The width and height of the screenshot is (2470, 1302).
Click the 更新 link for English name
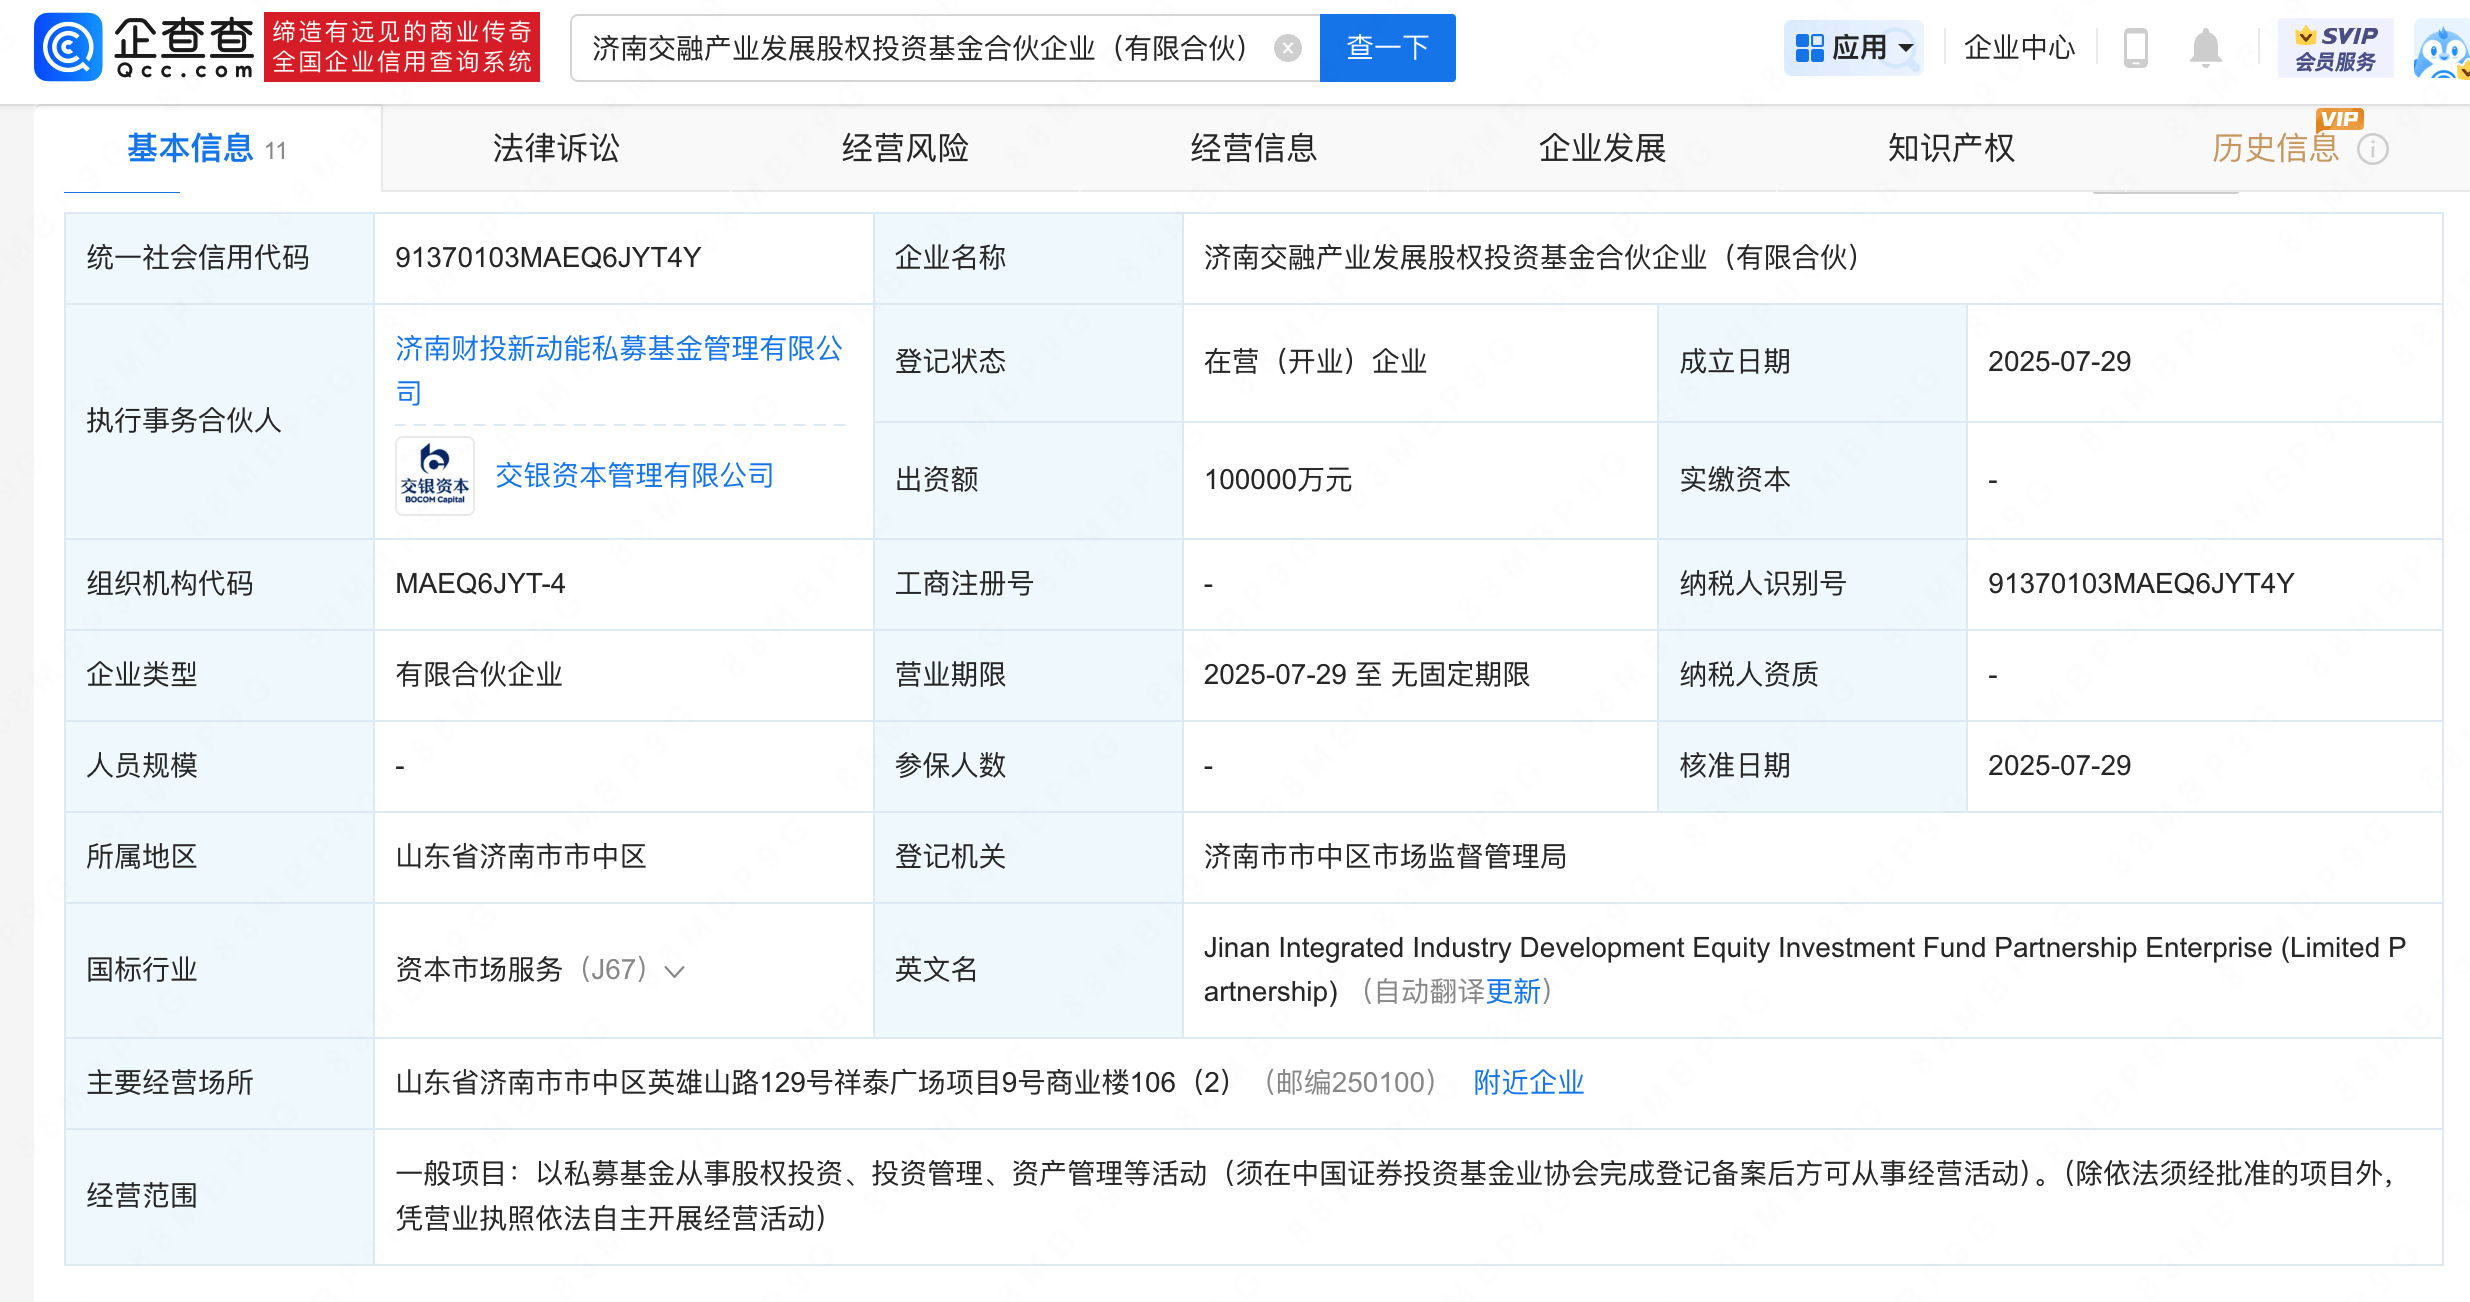(1513, 991)
